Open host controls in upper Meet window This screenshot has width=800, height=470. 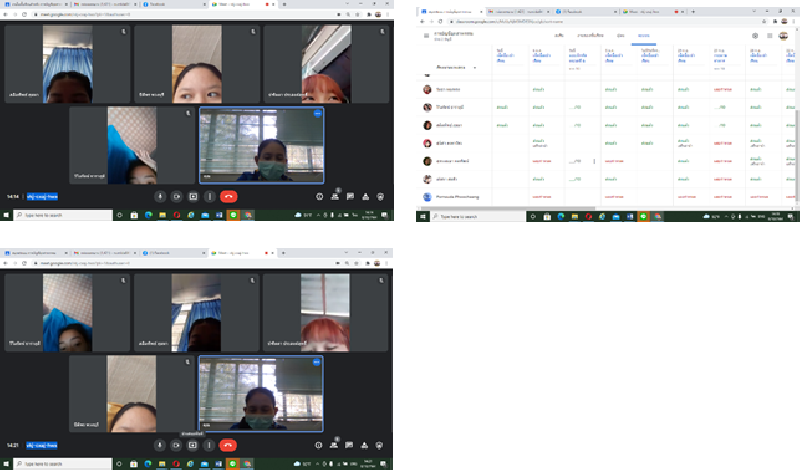[380, 197]
